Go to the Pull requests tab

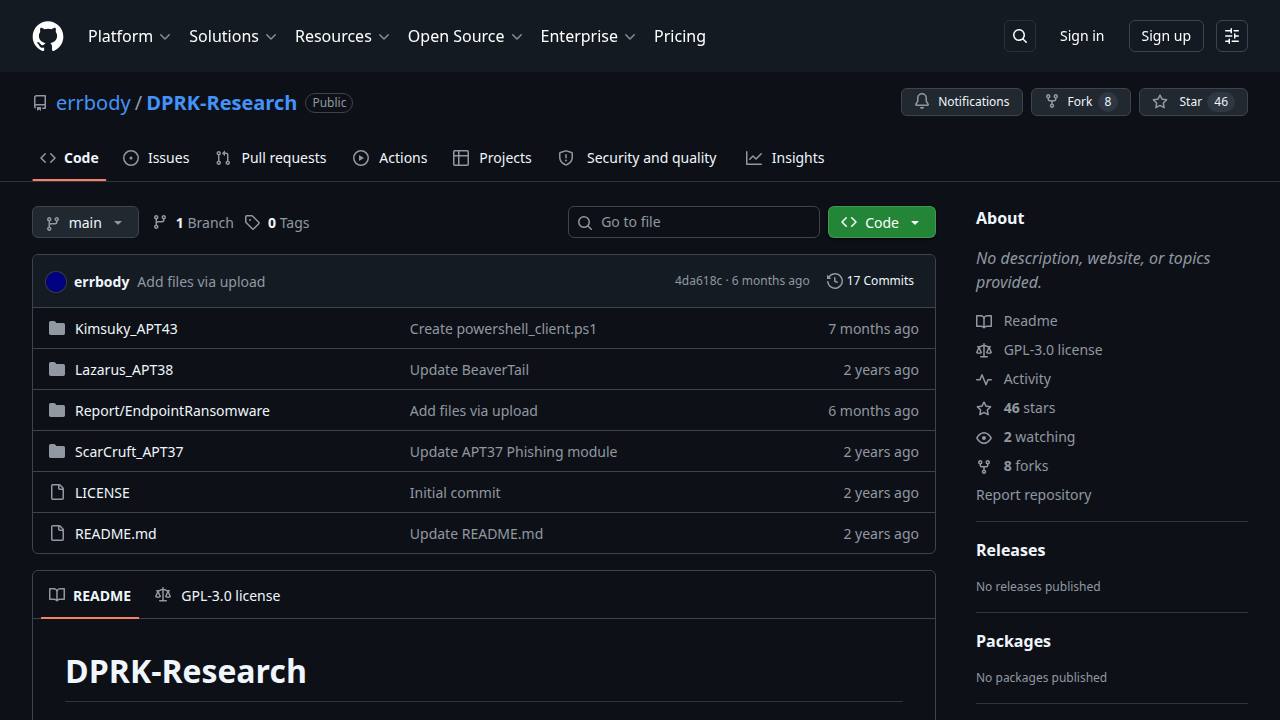[271, 158]
